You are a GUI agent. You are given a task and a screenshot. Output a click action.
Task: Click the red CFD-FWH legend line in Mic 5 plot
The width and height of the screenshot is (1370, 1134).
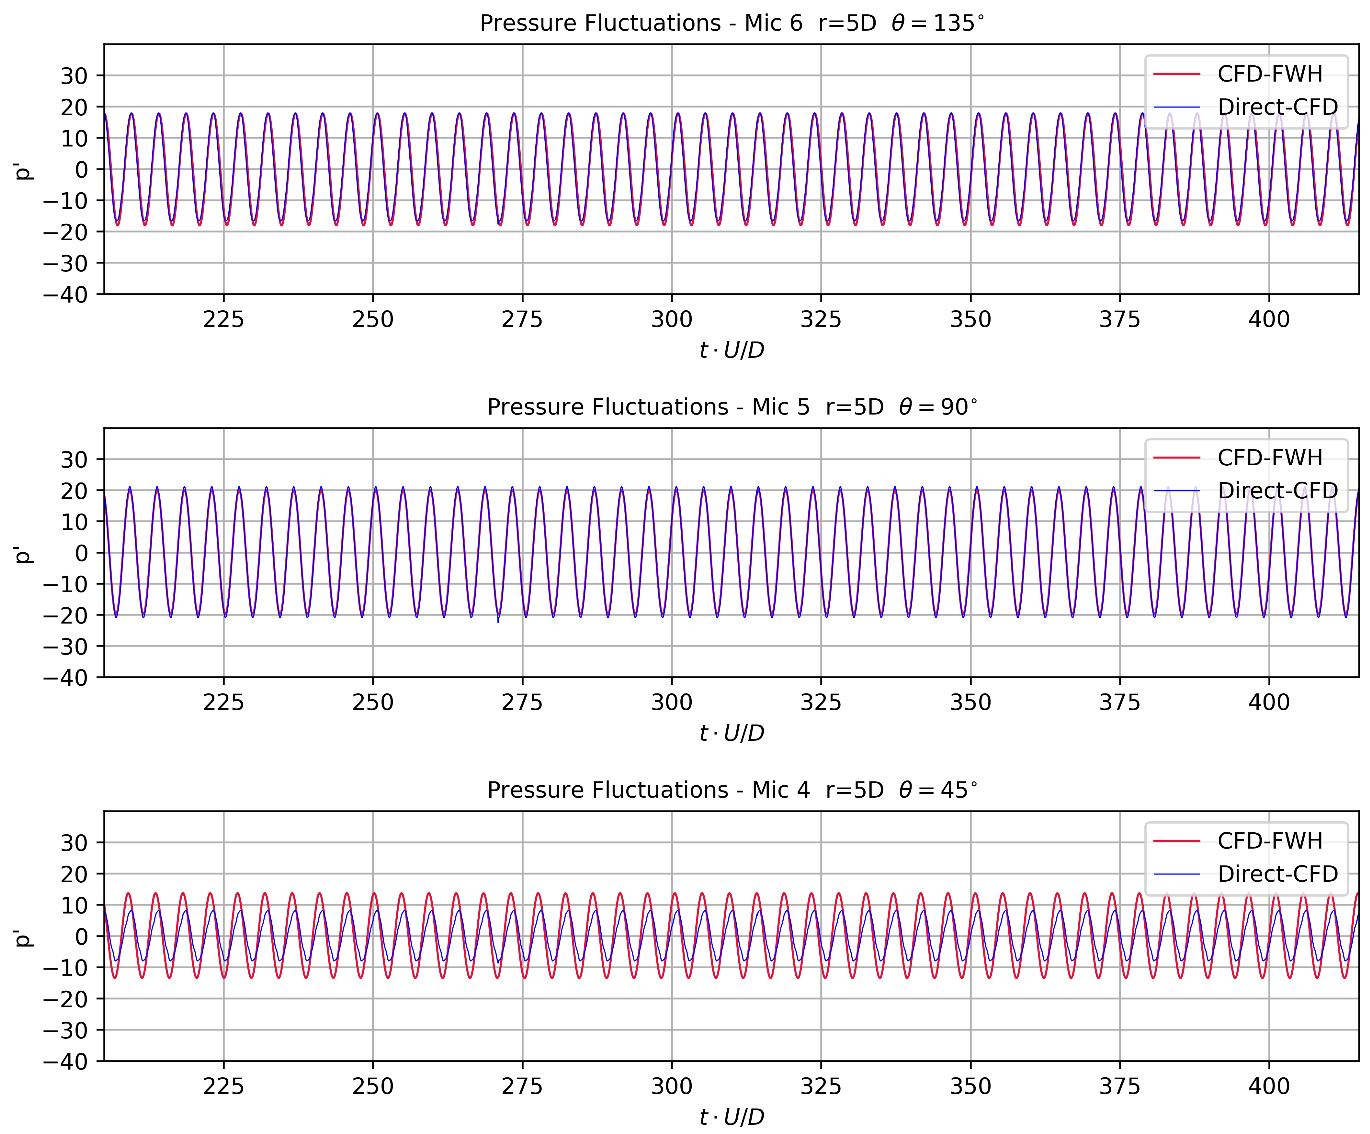(1176, 458)
